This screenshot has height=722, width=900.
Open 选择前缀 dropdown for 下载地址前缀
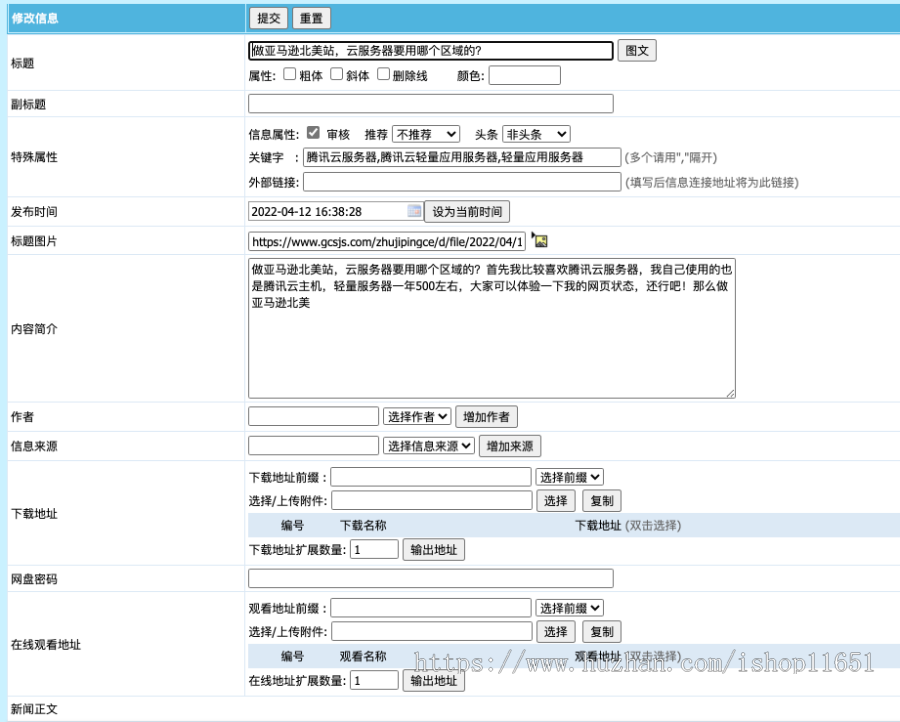tap(569, 477)
